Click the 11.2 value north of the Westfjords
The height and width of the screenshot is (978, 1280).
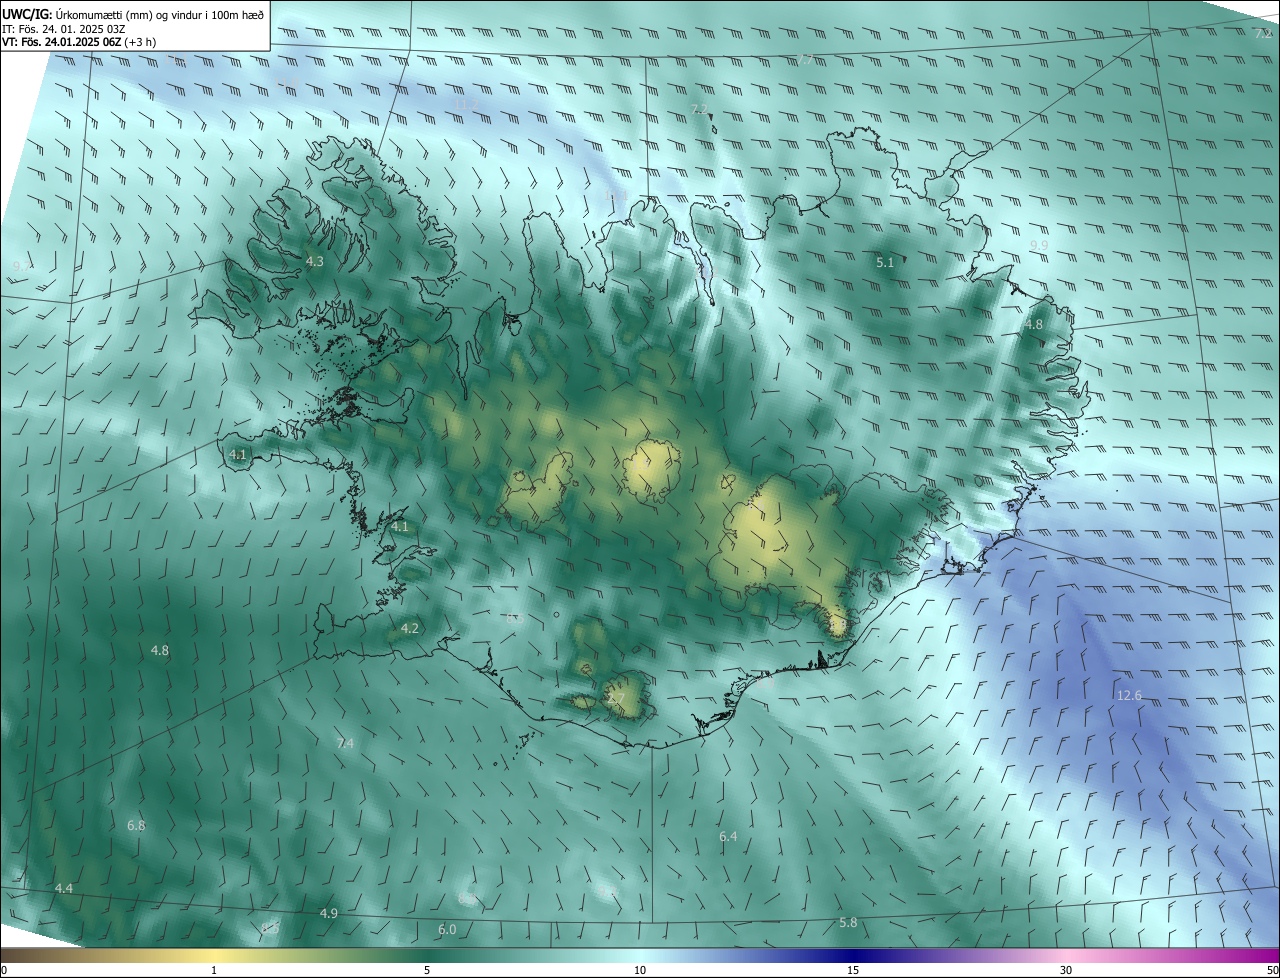pyautogui.click(x=465, y=104)
